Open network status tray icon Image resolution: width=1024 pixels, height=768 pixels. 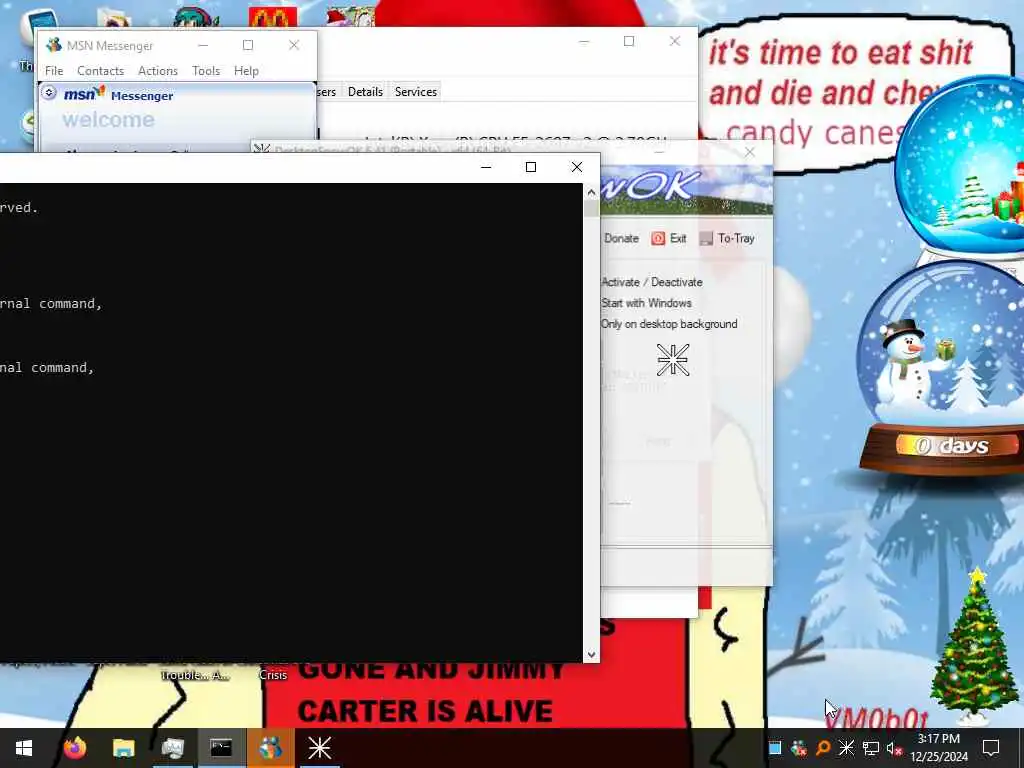871,748
